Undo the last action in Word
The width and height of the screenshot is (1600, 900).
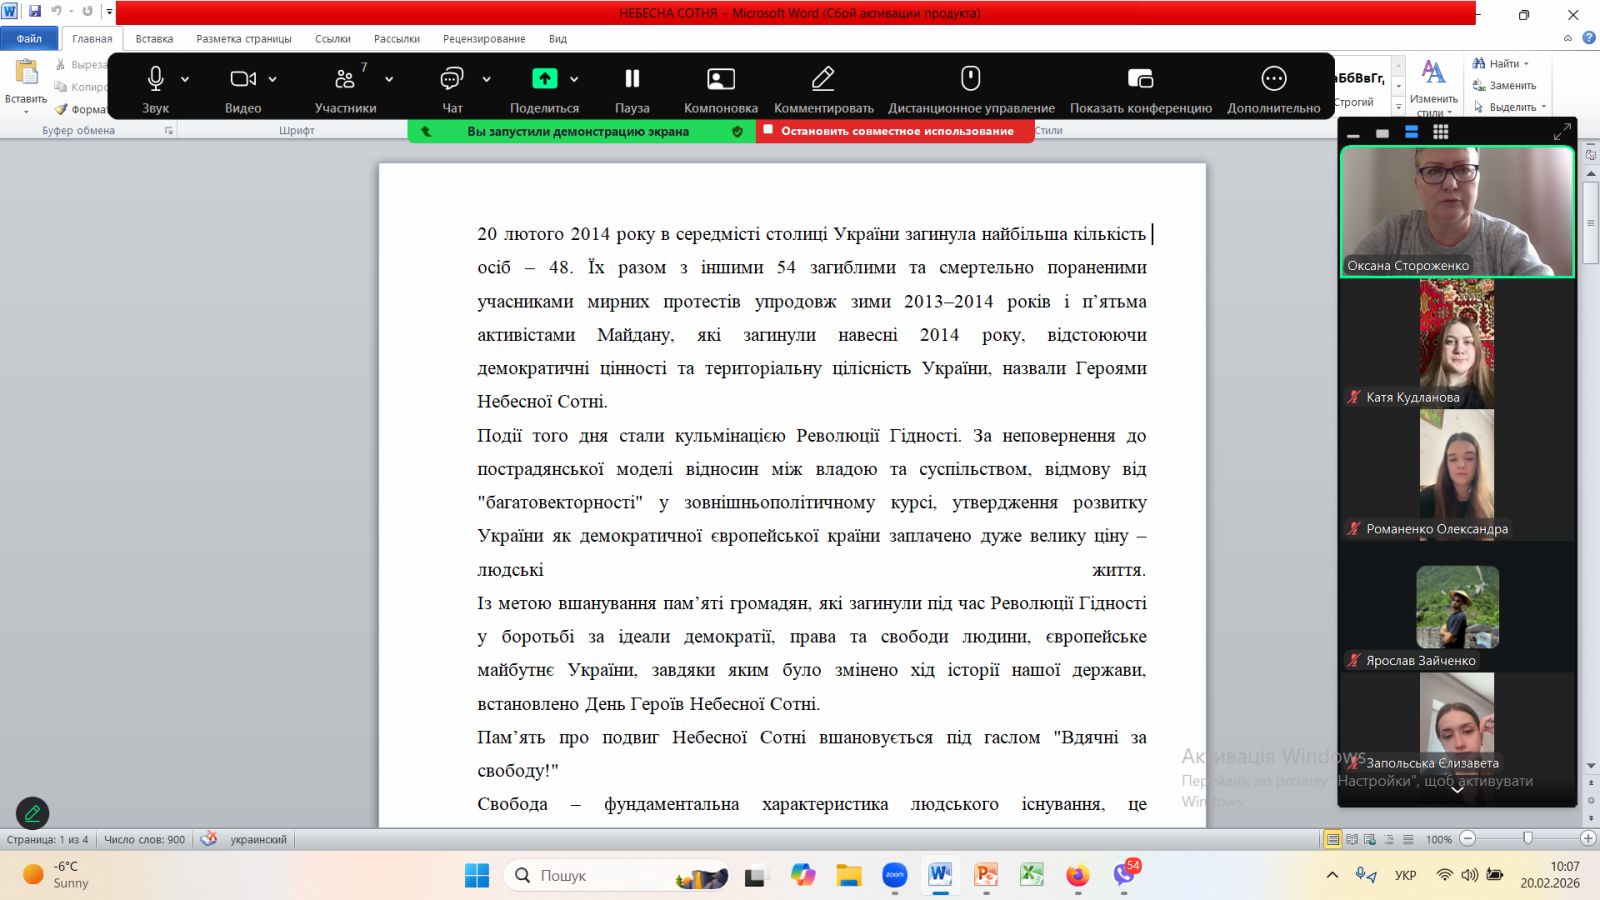57,12
